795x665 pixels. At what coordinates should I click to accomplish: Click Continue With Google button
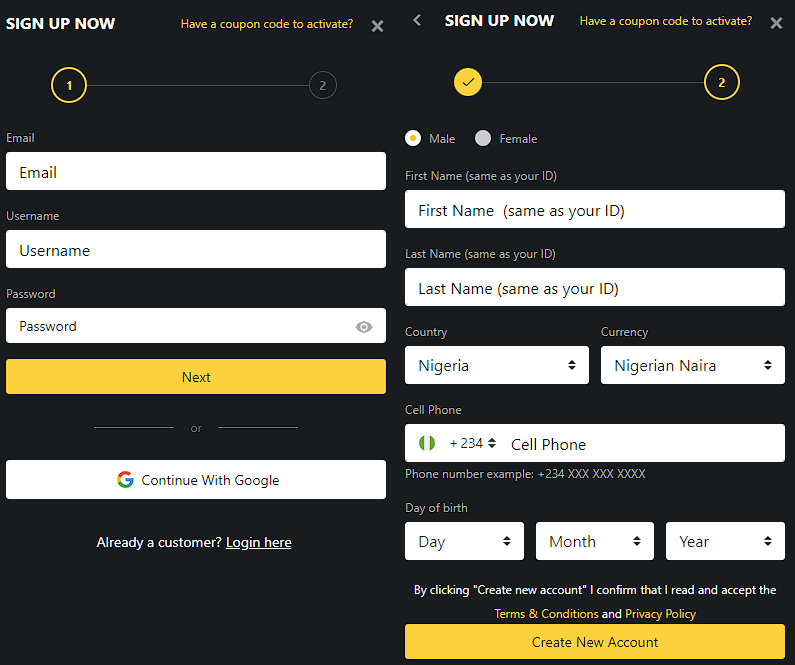[196, 480]
